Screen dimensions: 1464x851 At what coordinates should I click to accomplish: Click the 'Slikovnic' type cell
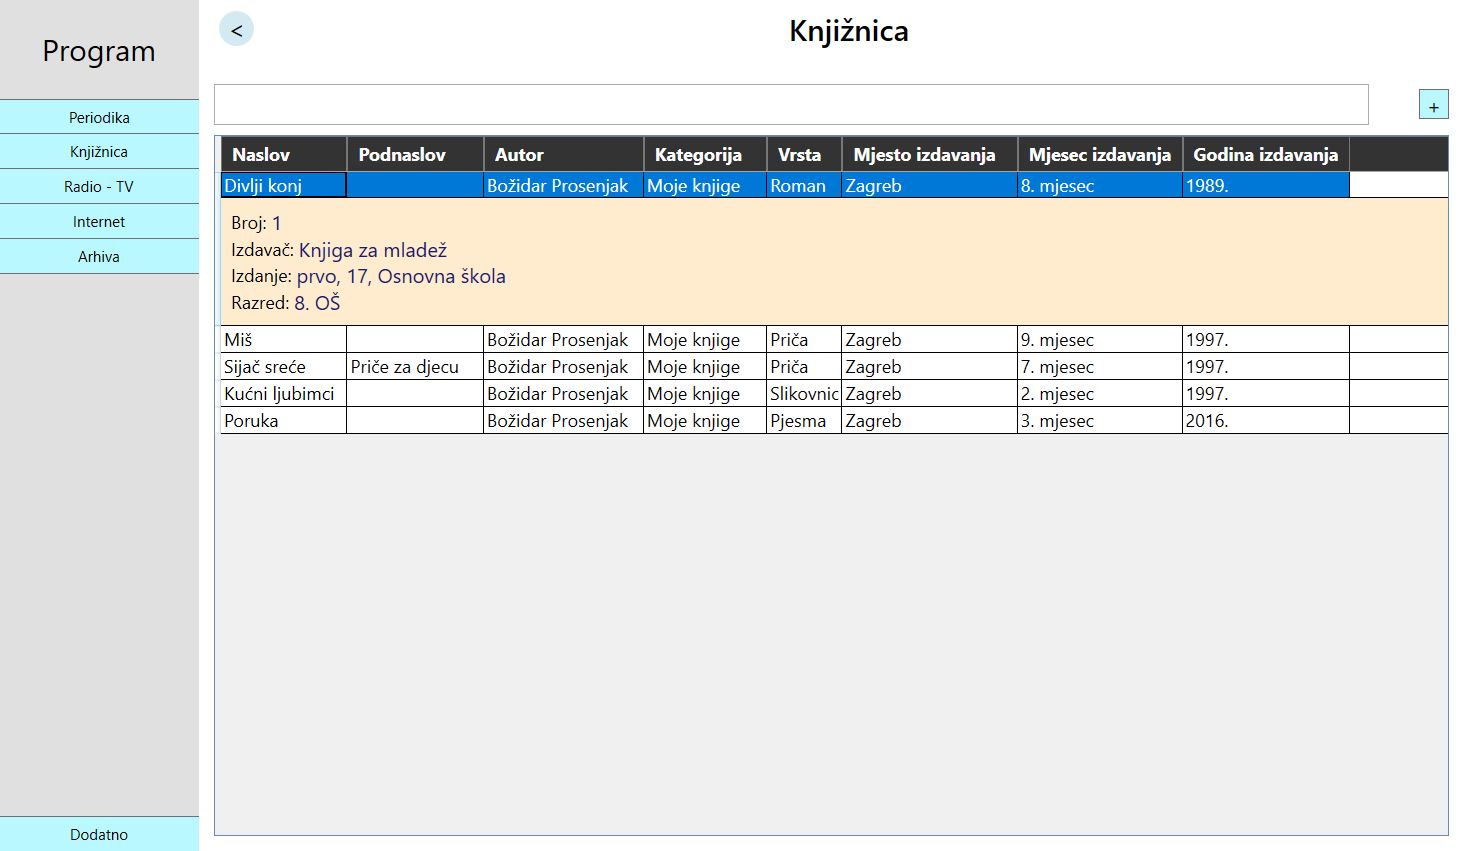click(804, 393)
